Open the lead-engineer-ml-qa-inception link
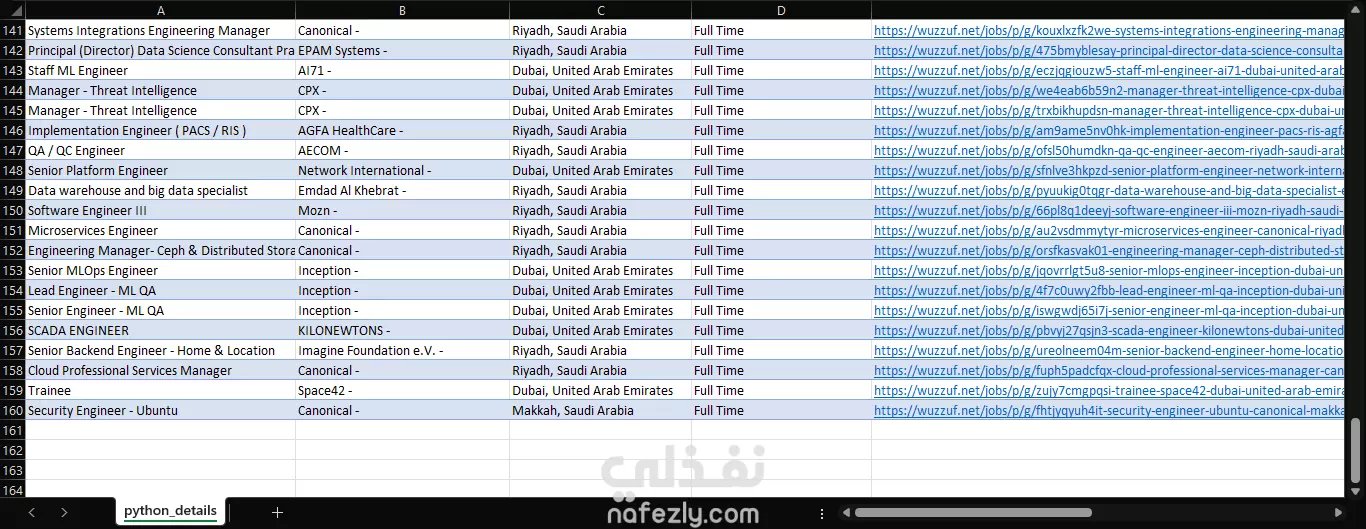 [1109, 290]
